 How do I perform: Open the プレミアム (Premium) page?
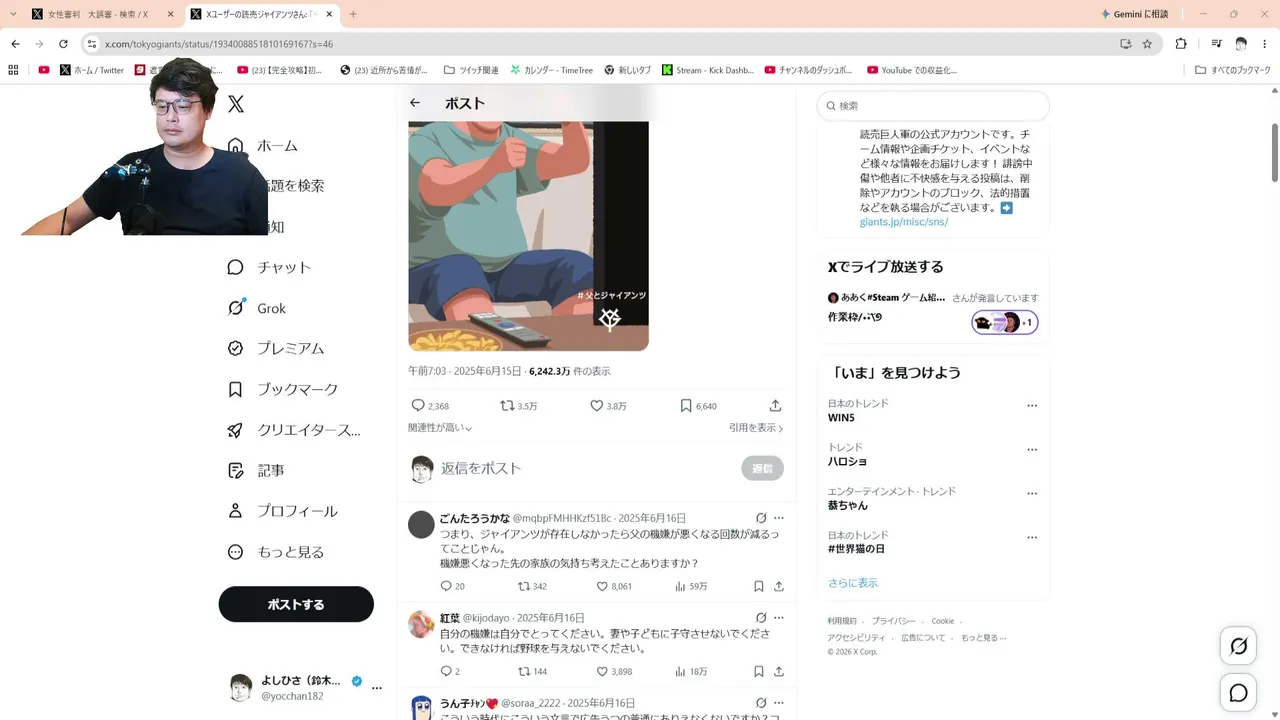pos(276,348)
